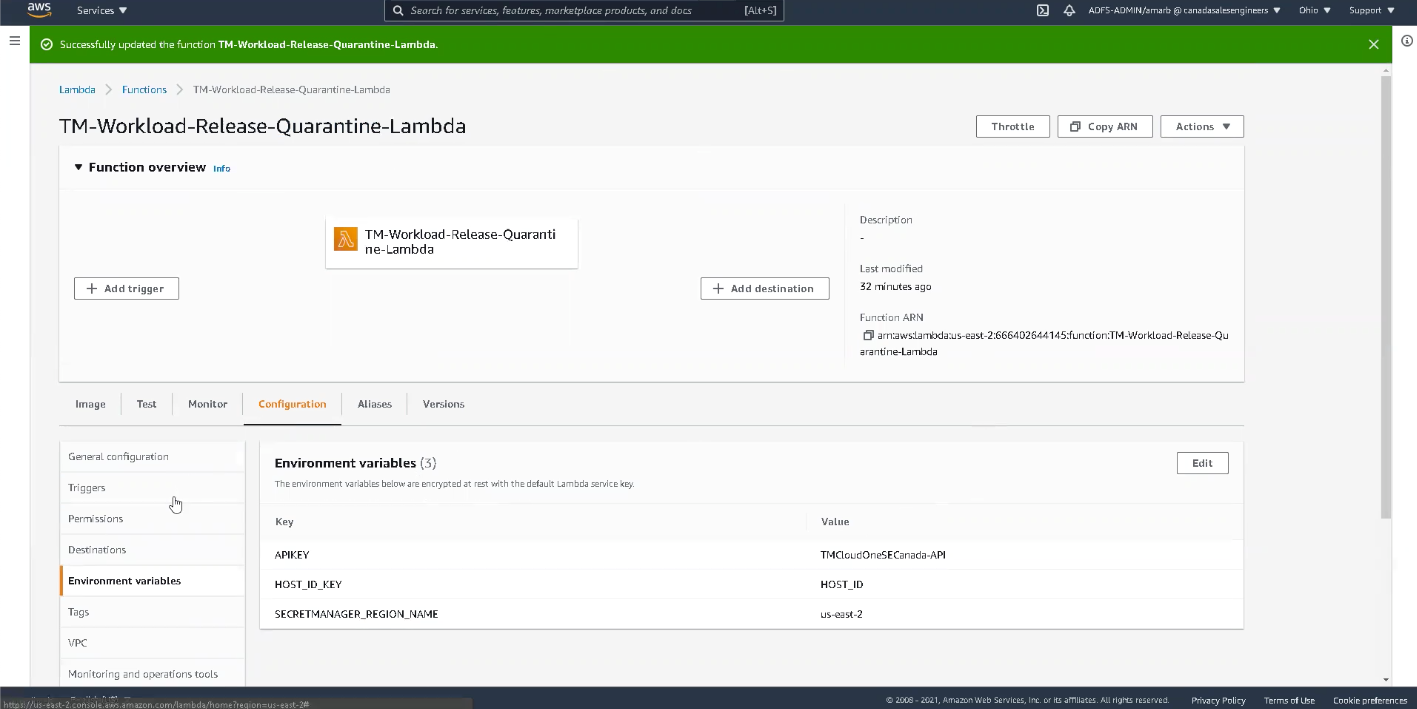
Task: Go to the Functions breadcrumb link
Action: pos(144,90)
